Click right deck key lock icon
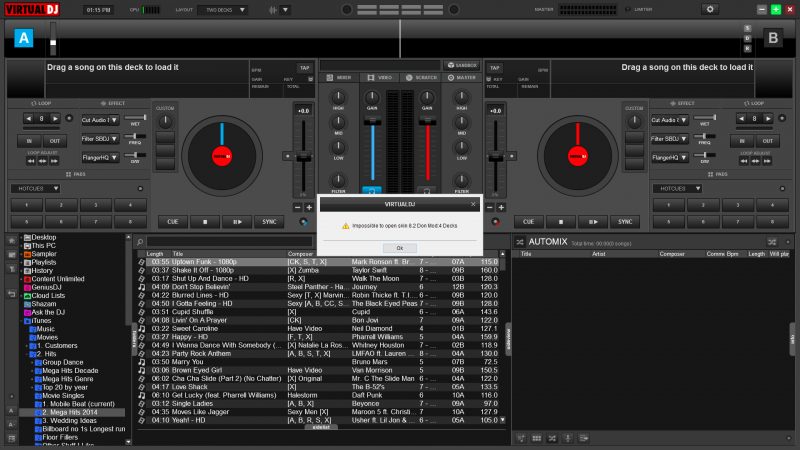 click(489, 80)
